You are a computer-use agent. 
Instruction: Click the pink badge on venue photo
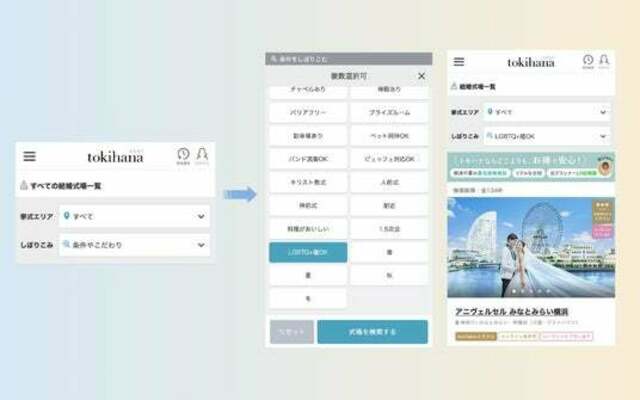pyautogui.click(x=602, y=232)
